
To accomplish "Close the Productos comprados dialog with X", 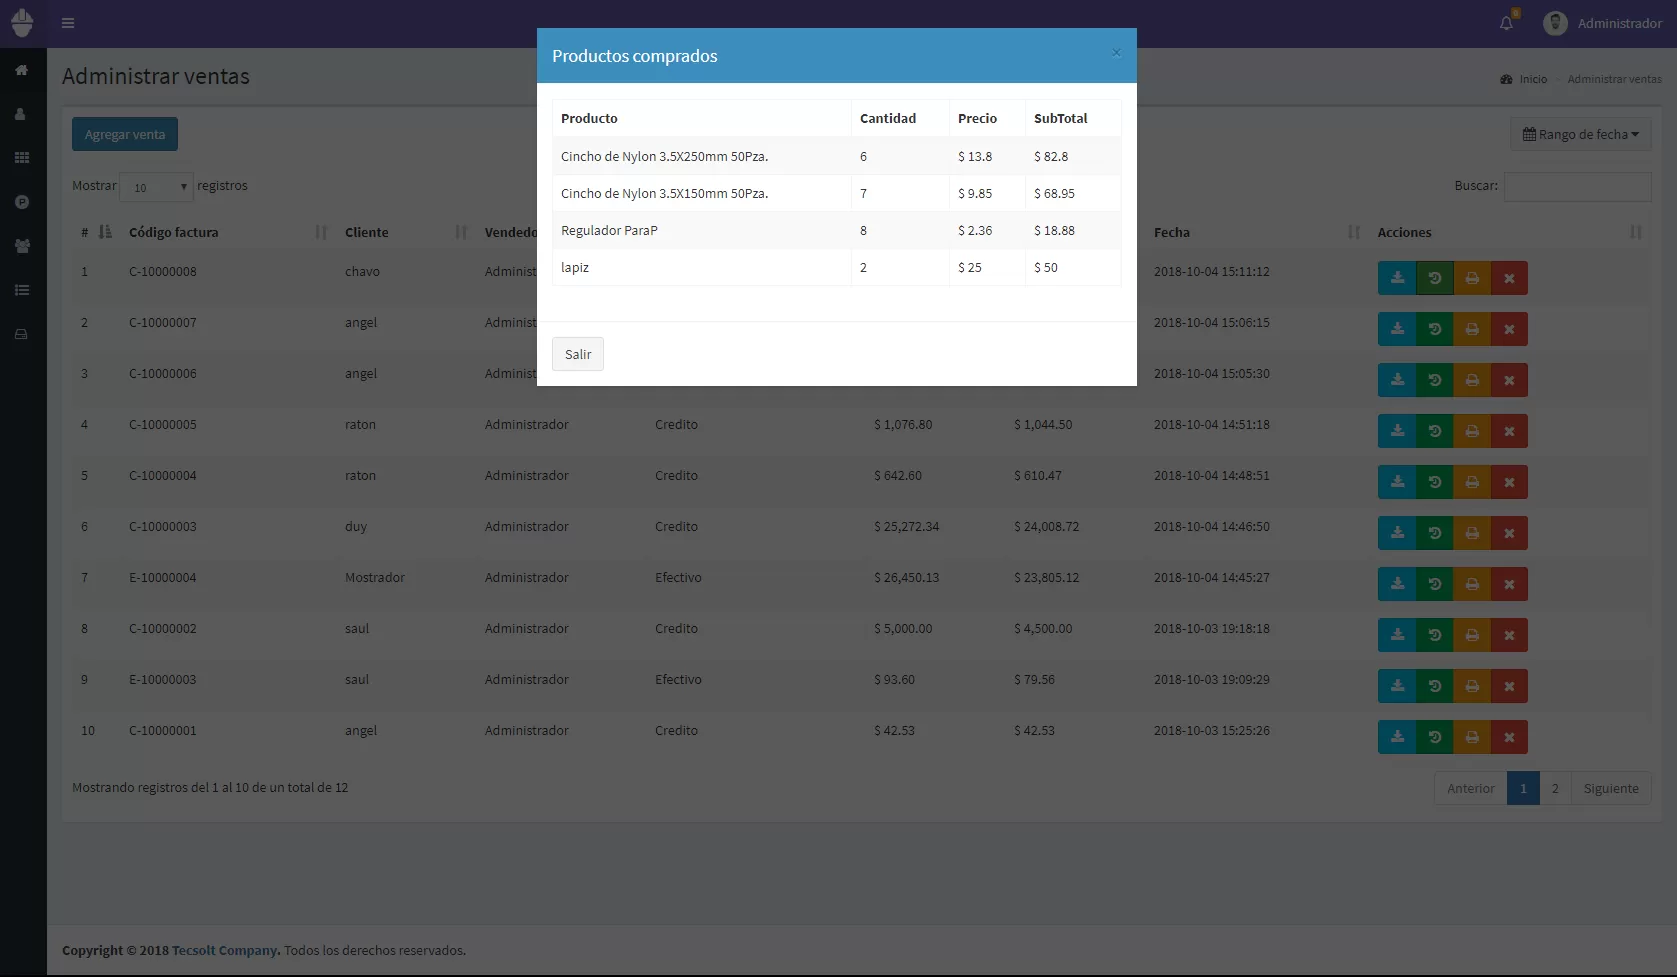I will pos(1116,53).
